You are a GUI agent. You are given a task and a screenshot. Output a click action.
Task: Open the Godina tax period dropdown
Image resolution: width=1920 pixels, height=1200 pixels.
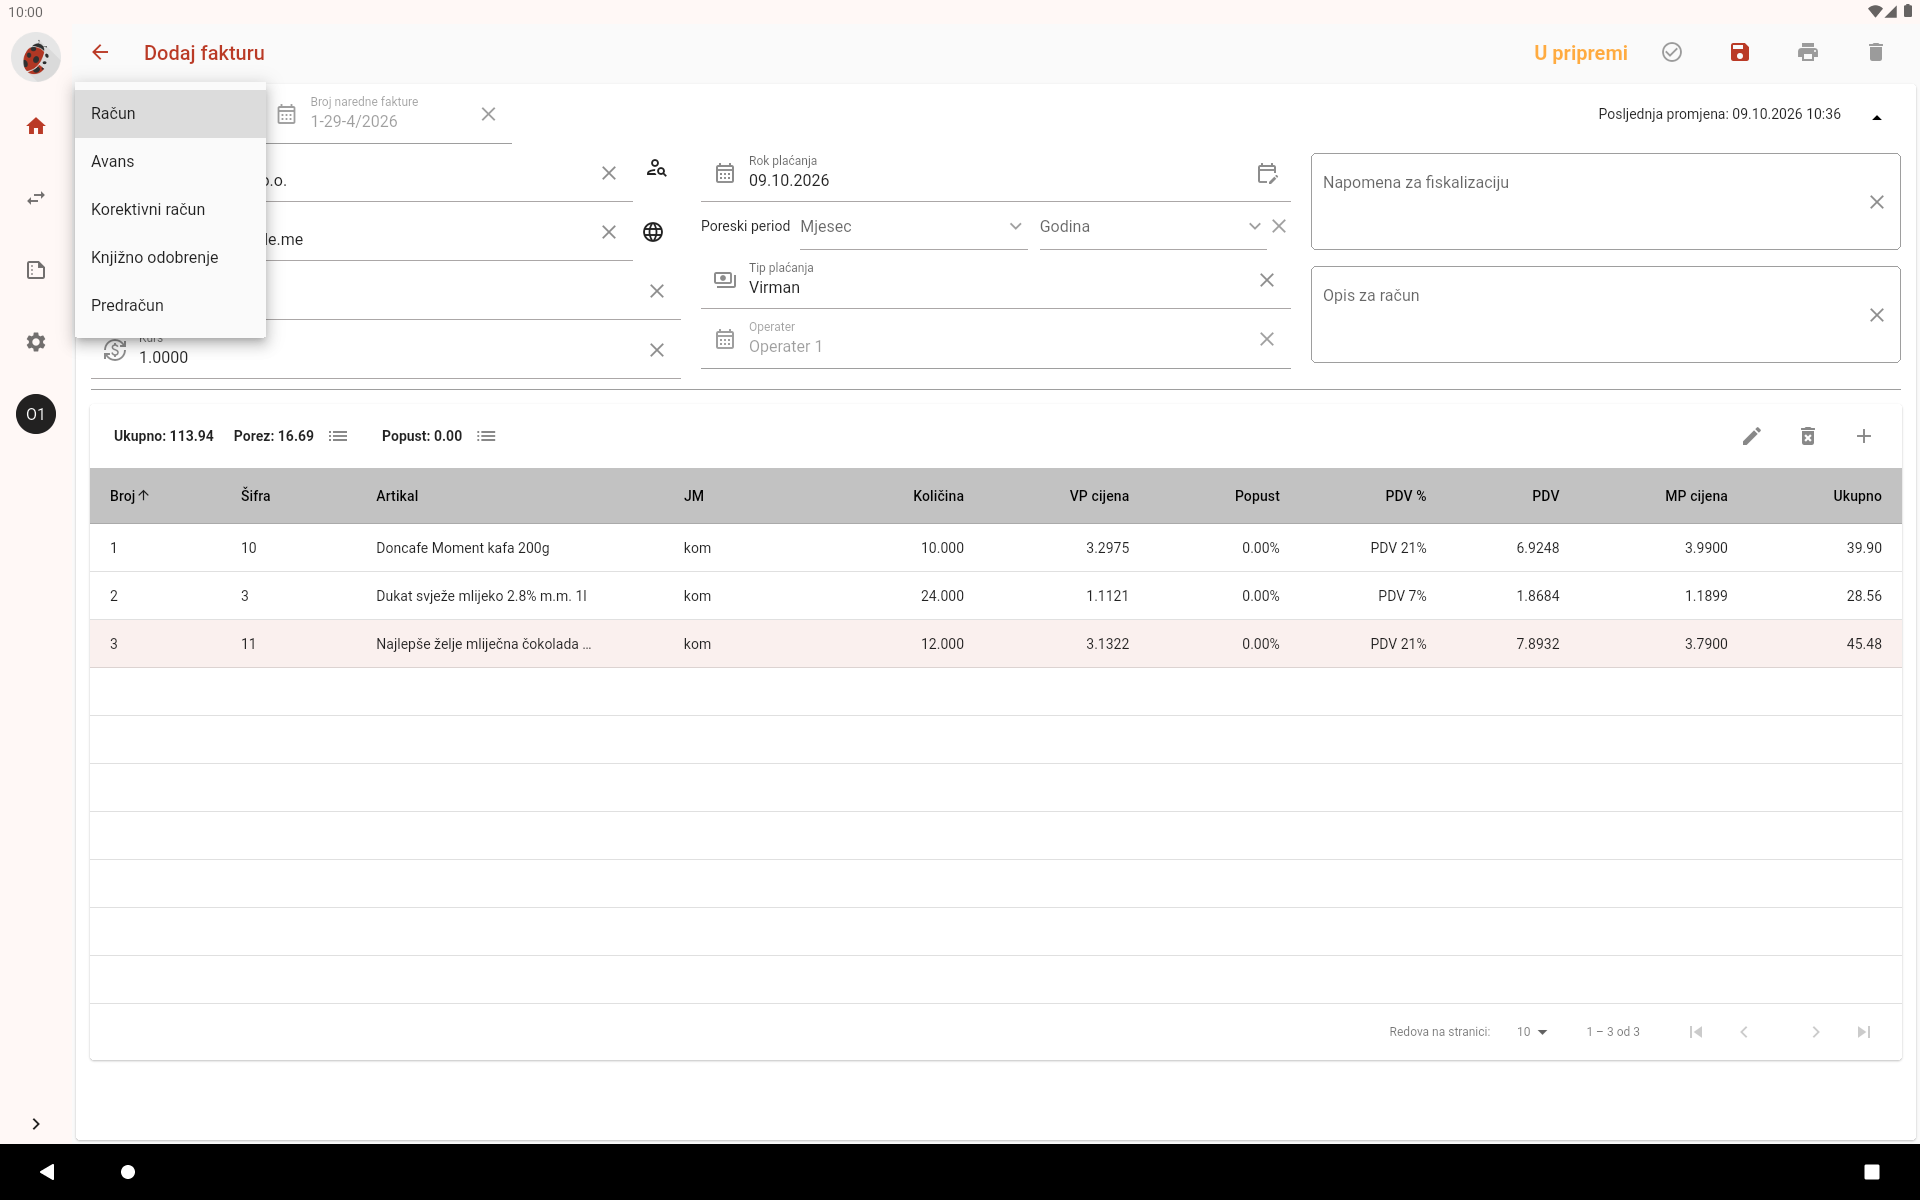coord(1152,227)
